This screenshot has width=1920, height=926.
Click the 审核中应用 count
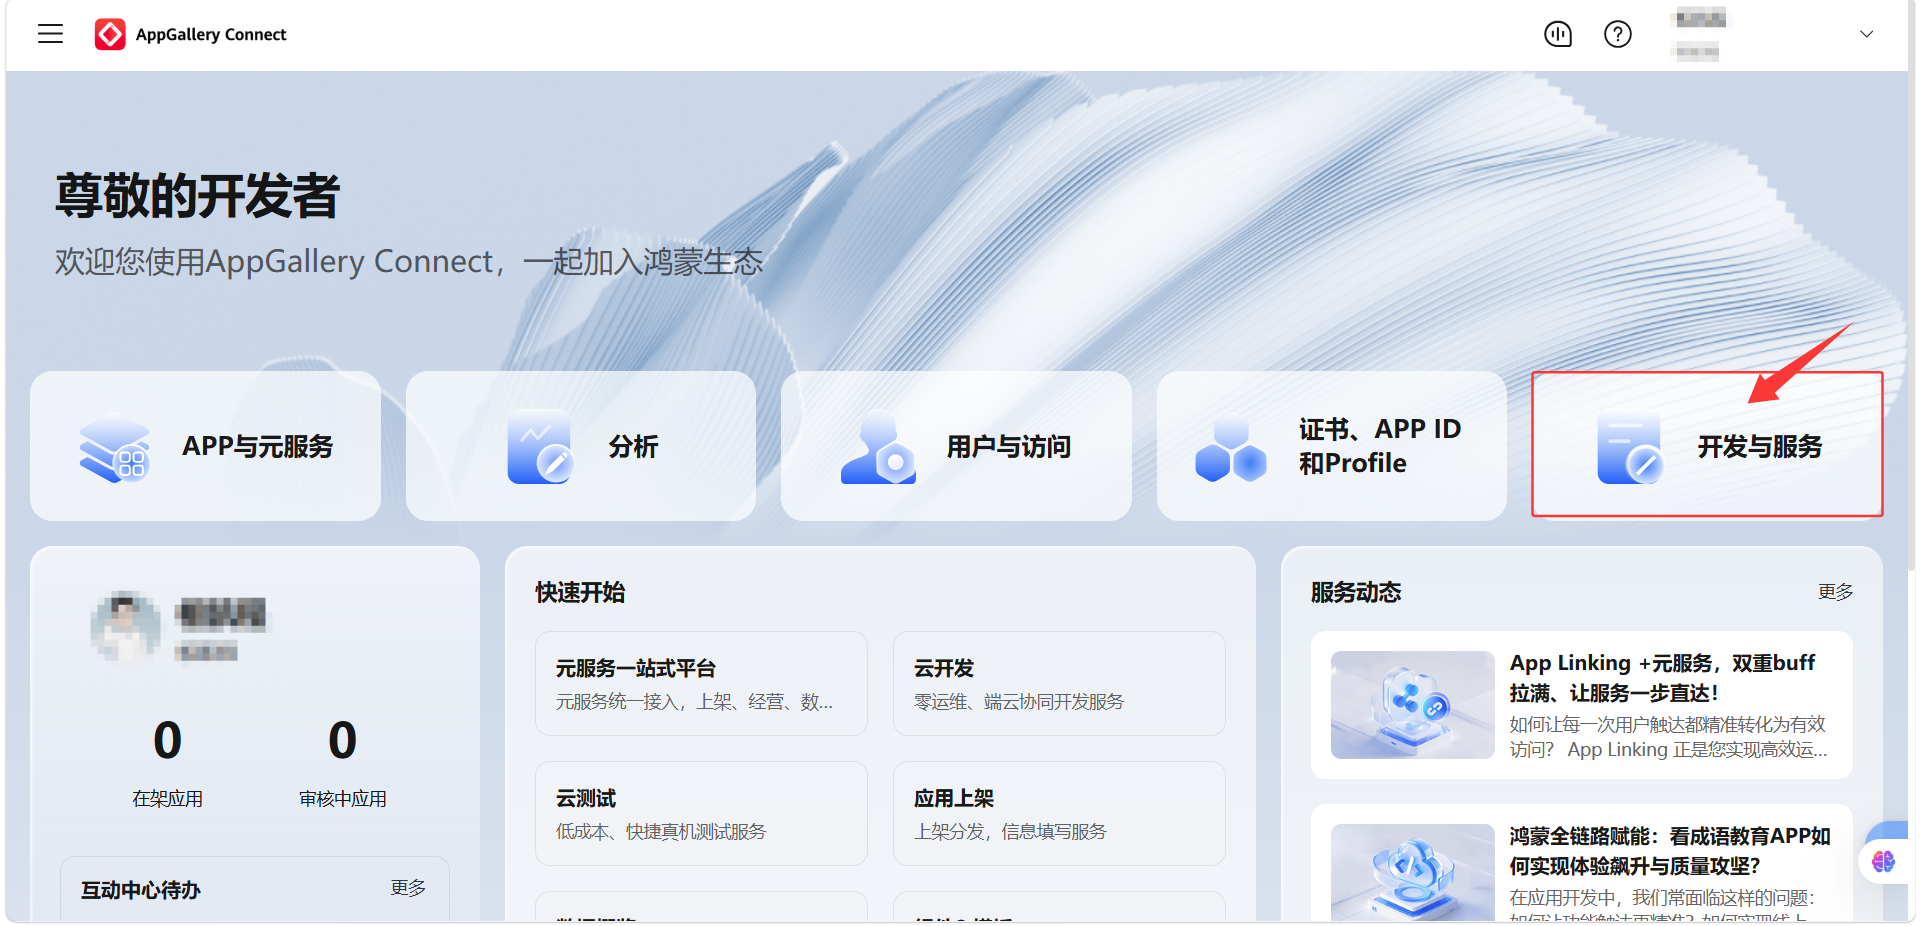click(342, 740)
